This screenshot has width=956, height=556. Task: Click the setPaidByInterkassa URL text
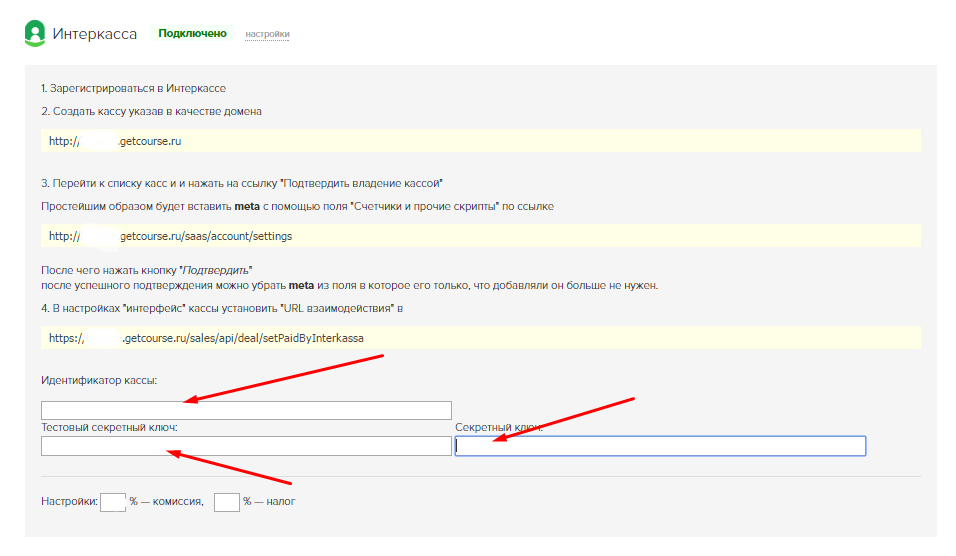pyautogui.click(x=206, y=338)
